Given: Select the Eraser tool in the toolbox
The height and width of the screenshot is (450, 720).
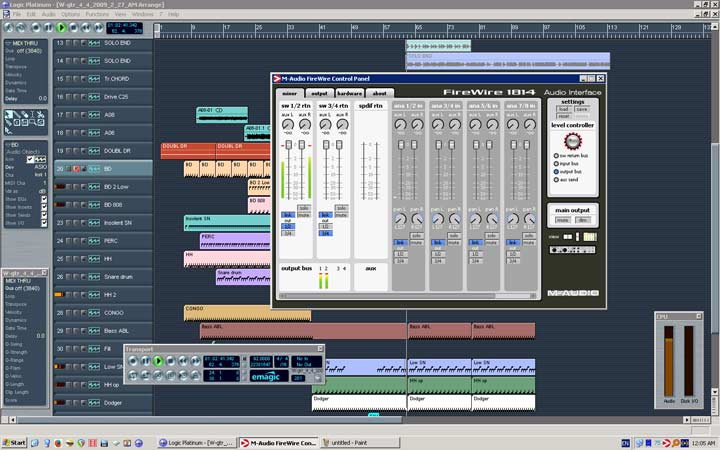Looking at the screenshot, I should (25, 114).
